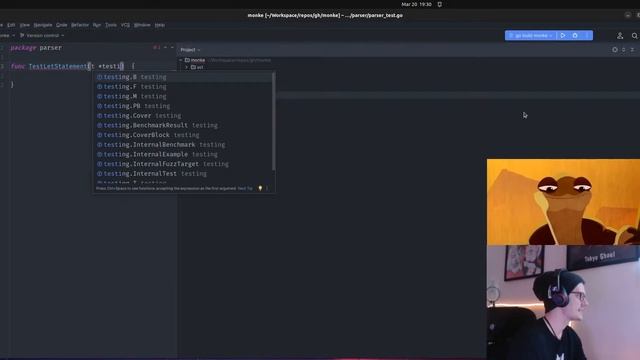
Task: Collapse all in Project panel
Action: point(632,50)
